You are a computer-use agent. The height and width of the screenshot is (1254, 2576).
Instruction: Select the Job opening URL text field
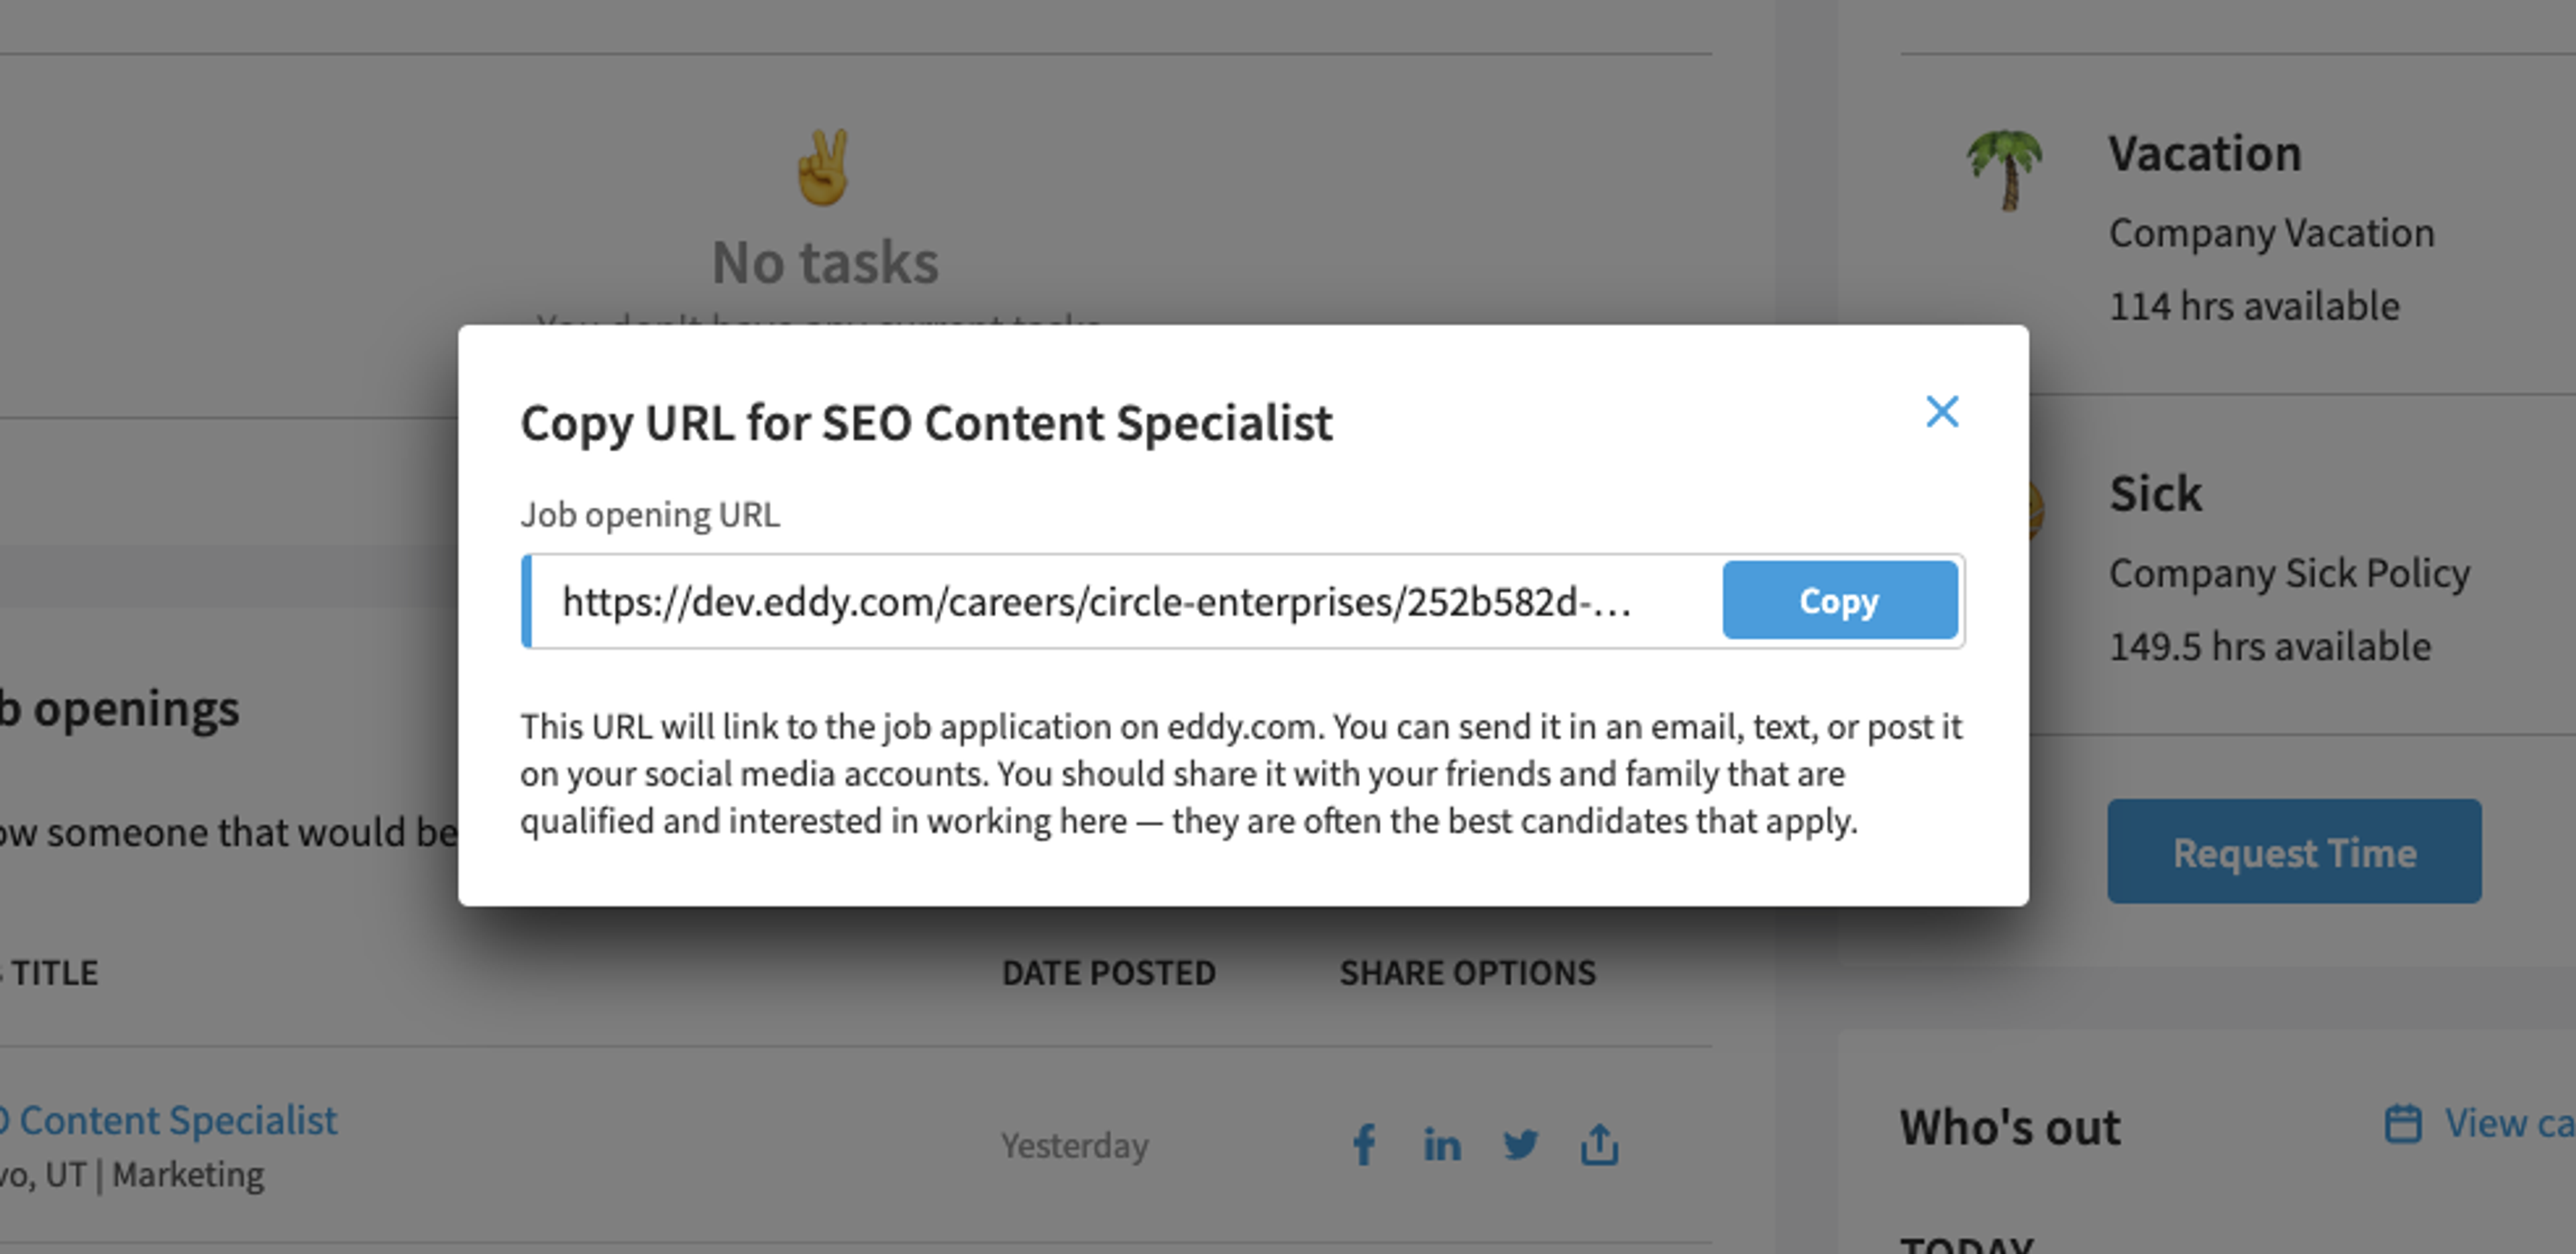tap(1121, 601)
